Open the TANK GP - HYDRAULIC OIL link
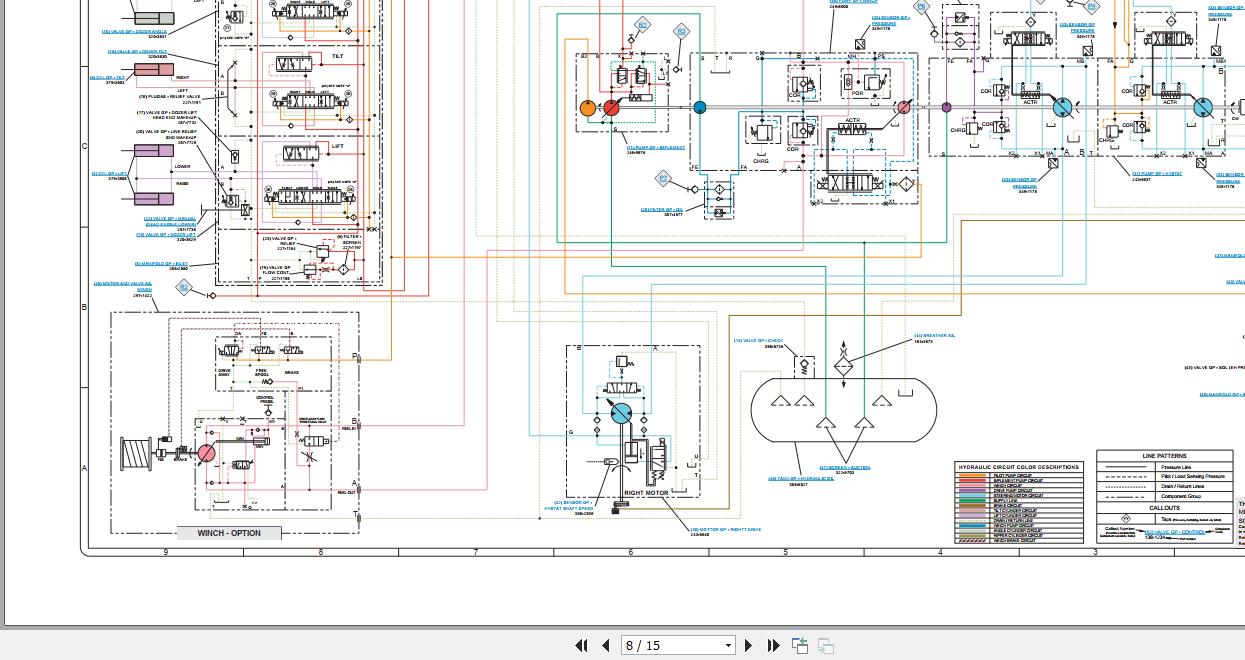This screenshot has width=1245, height=660. point(800,479)
